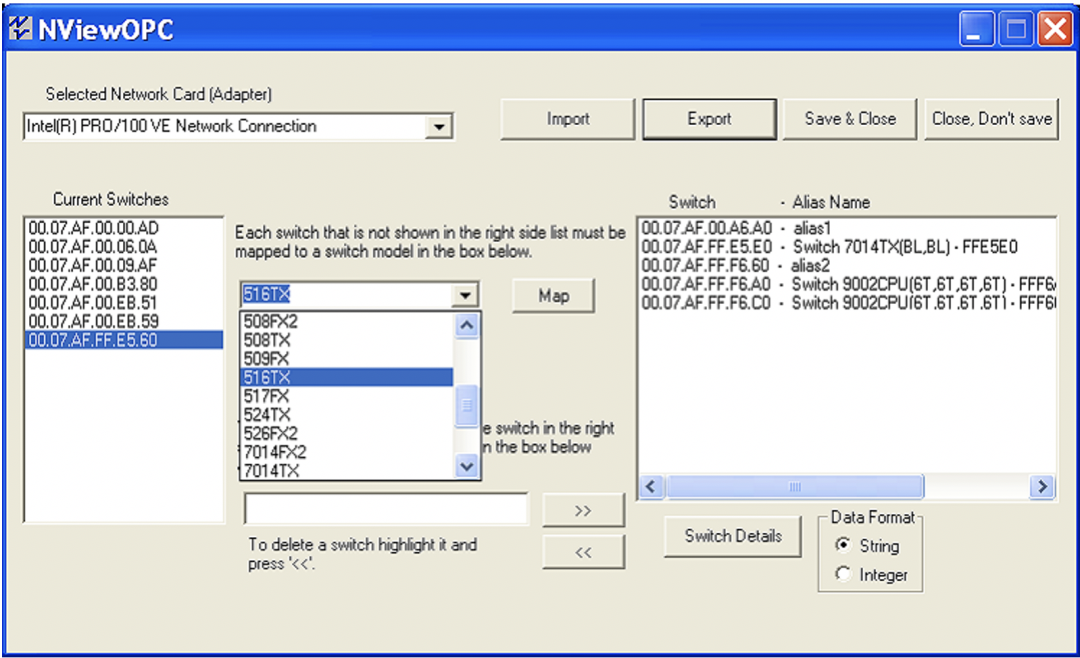The height and width of the screenshot is (658, 1080).
Task: Select the alias1 row in mapped switches
Action: click(x=848, y=228)
